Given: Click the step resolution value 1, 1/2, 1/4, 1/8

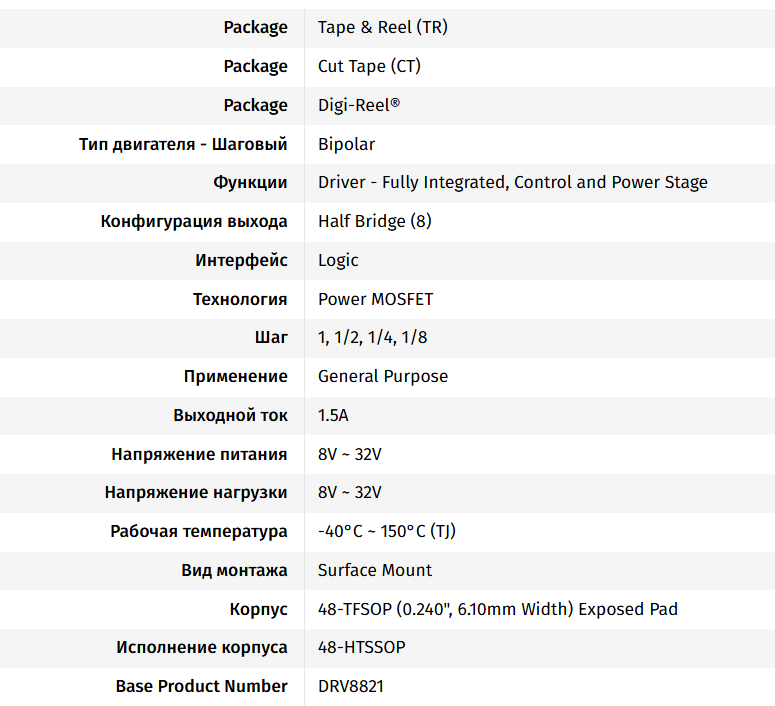Looking at the screenshot, I should point(372,337).
